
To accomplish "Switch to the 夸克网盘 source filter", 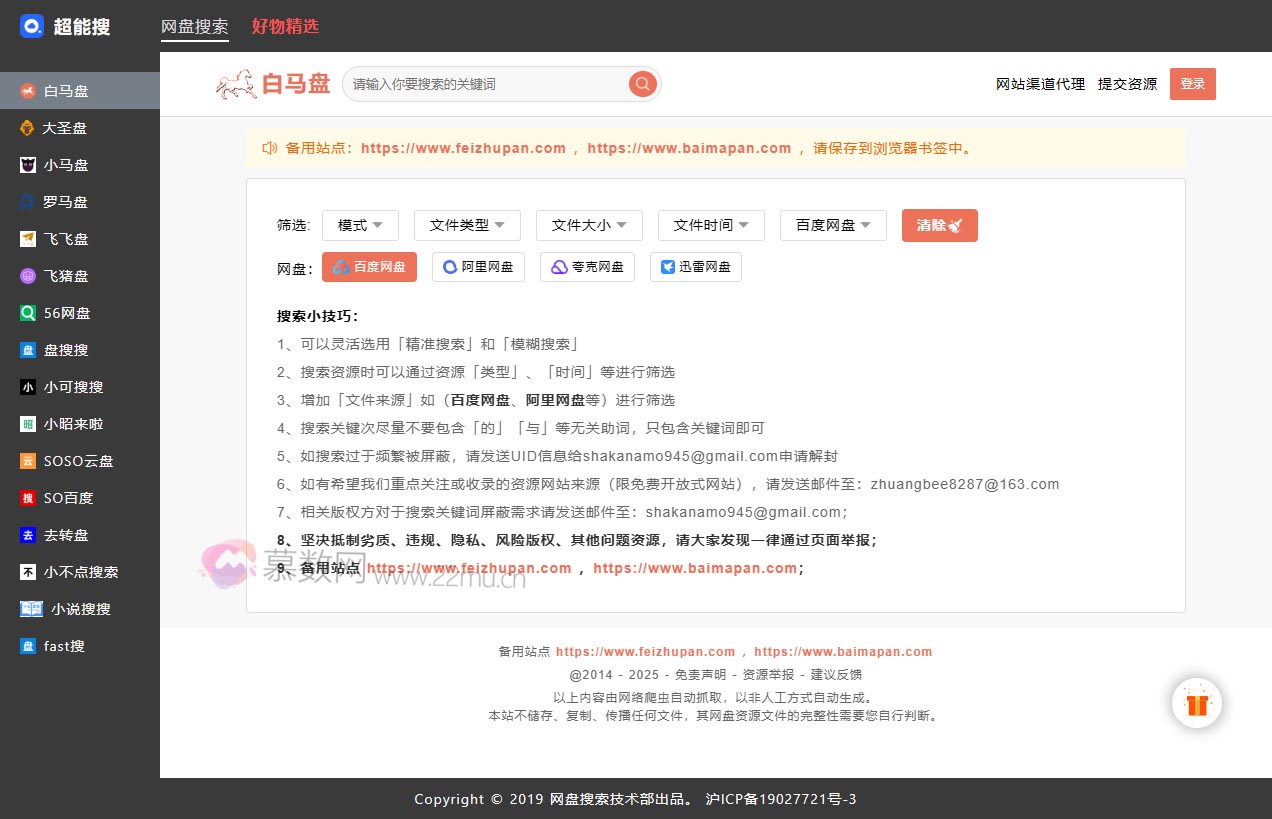I will 587,267.
